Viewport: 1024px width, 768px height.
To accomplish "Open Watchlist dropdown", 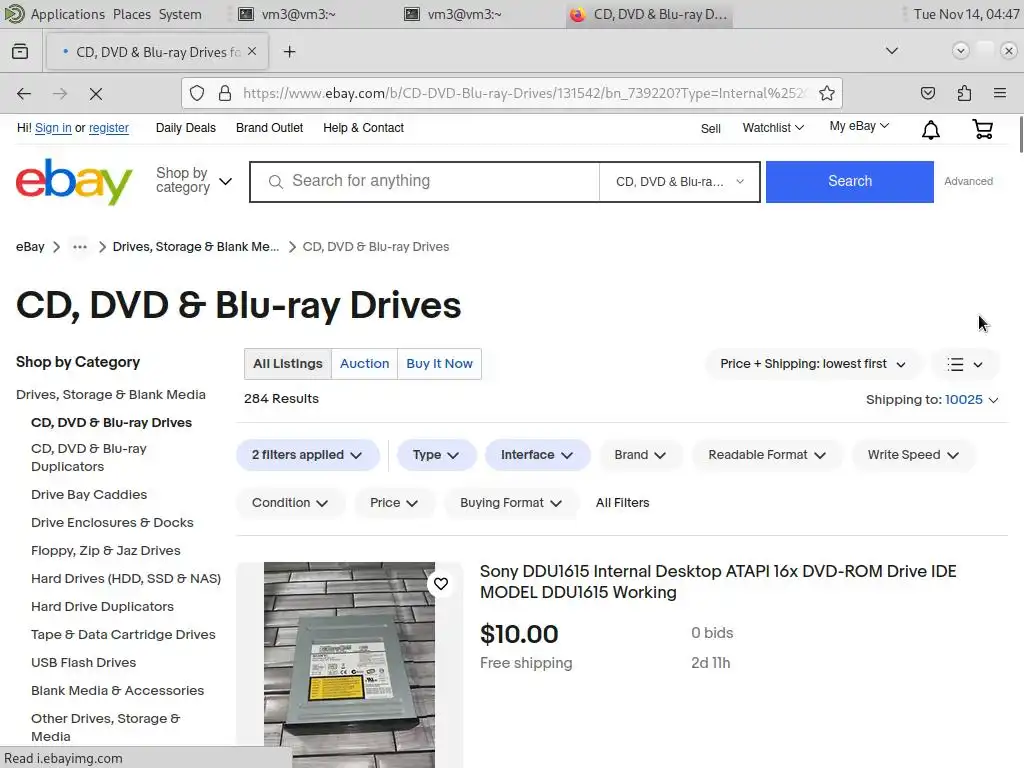I will 773,128.
